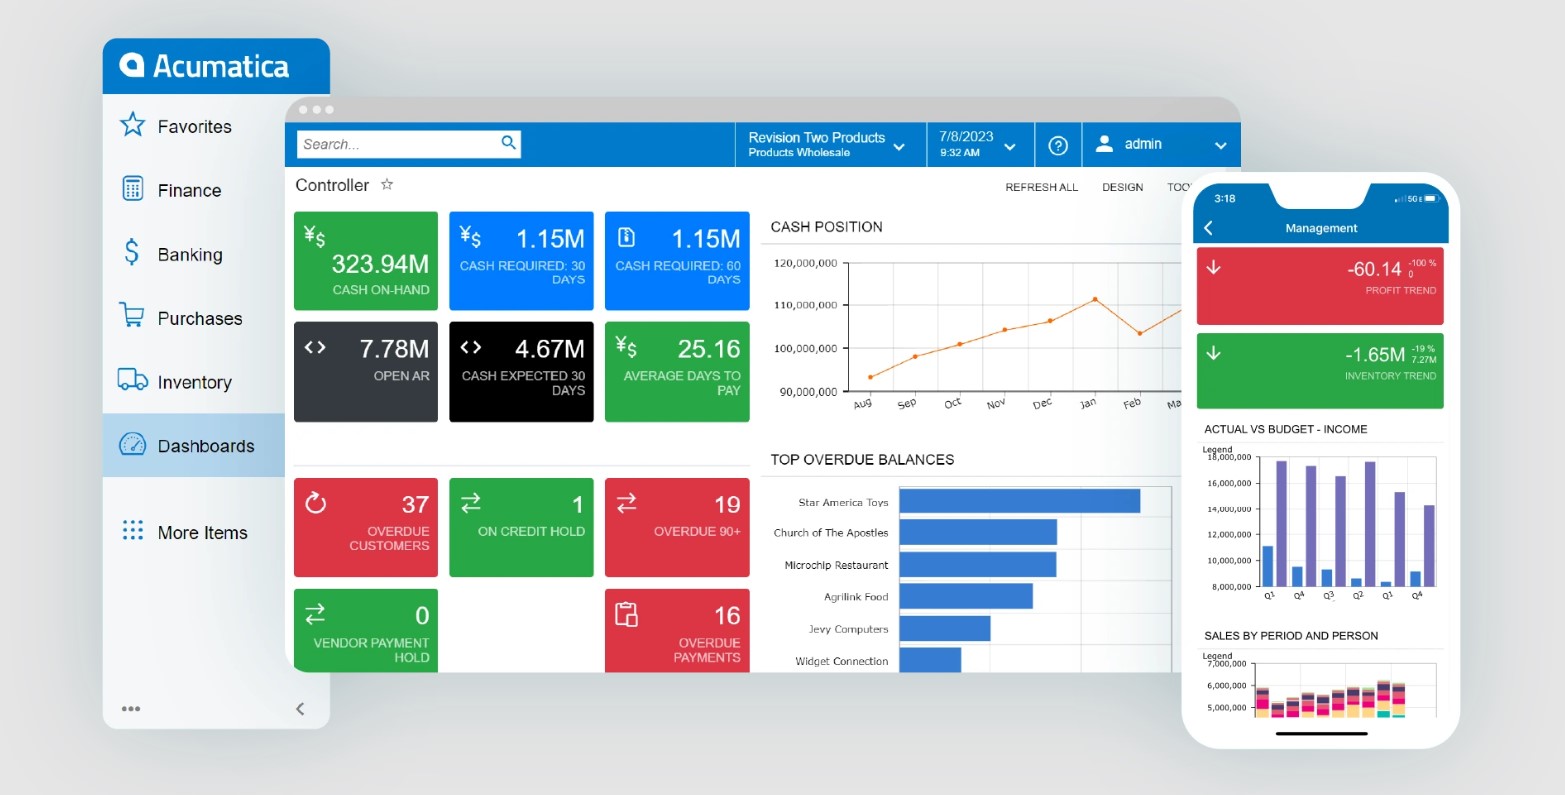
Task: Tap Inventory Trend down arrow icon
Action: coord(1214,353)
